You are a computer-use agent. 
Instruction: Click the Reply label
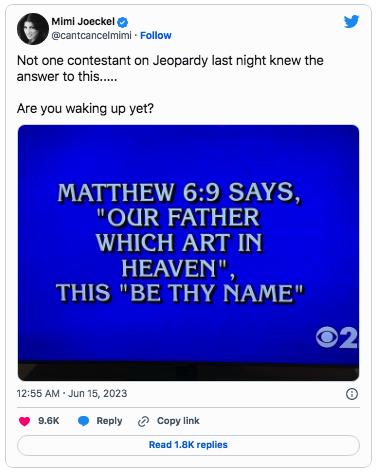tap(109, 421)
